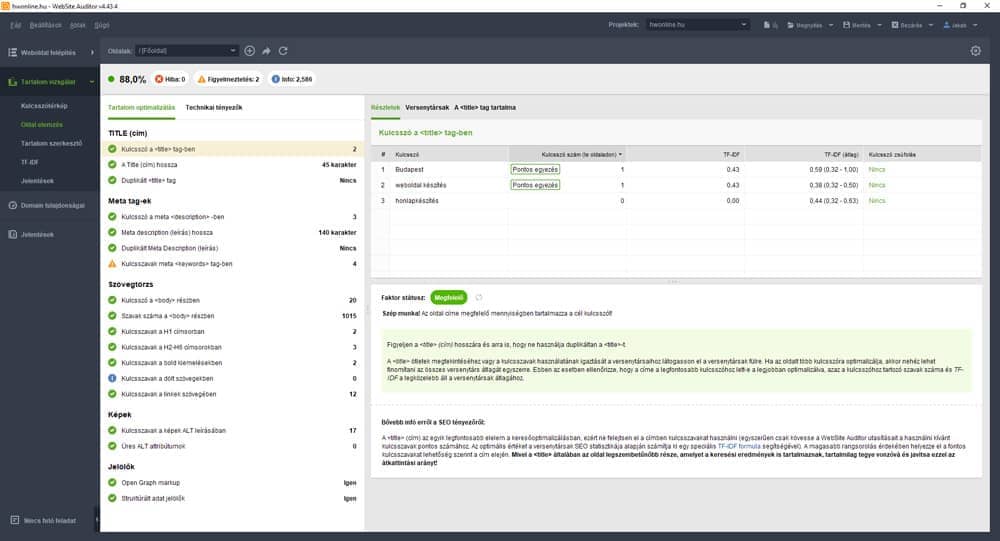Open TF-IDF in sidebar

[29, 162]
